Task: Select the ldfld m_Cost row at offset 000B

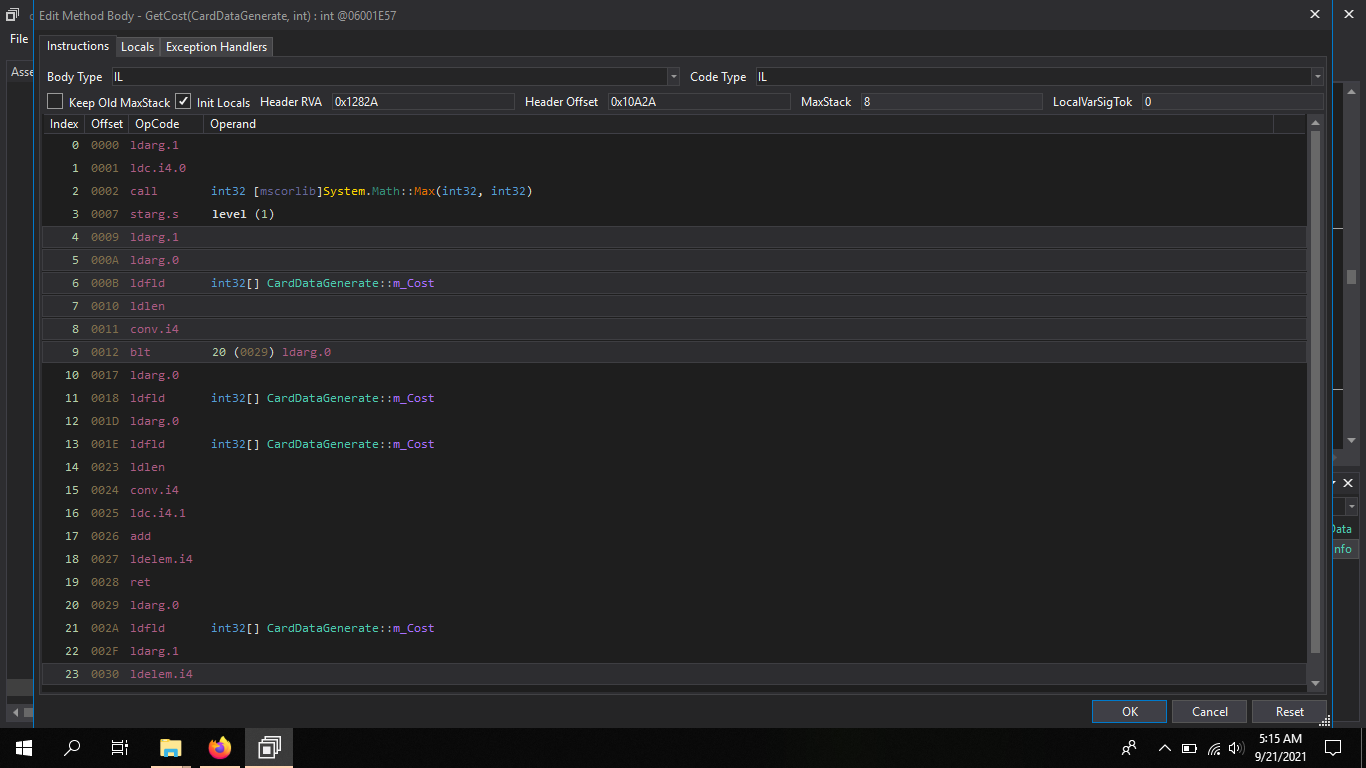Action: tap(674, 283)
